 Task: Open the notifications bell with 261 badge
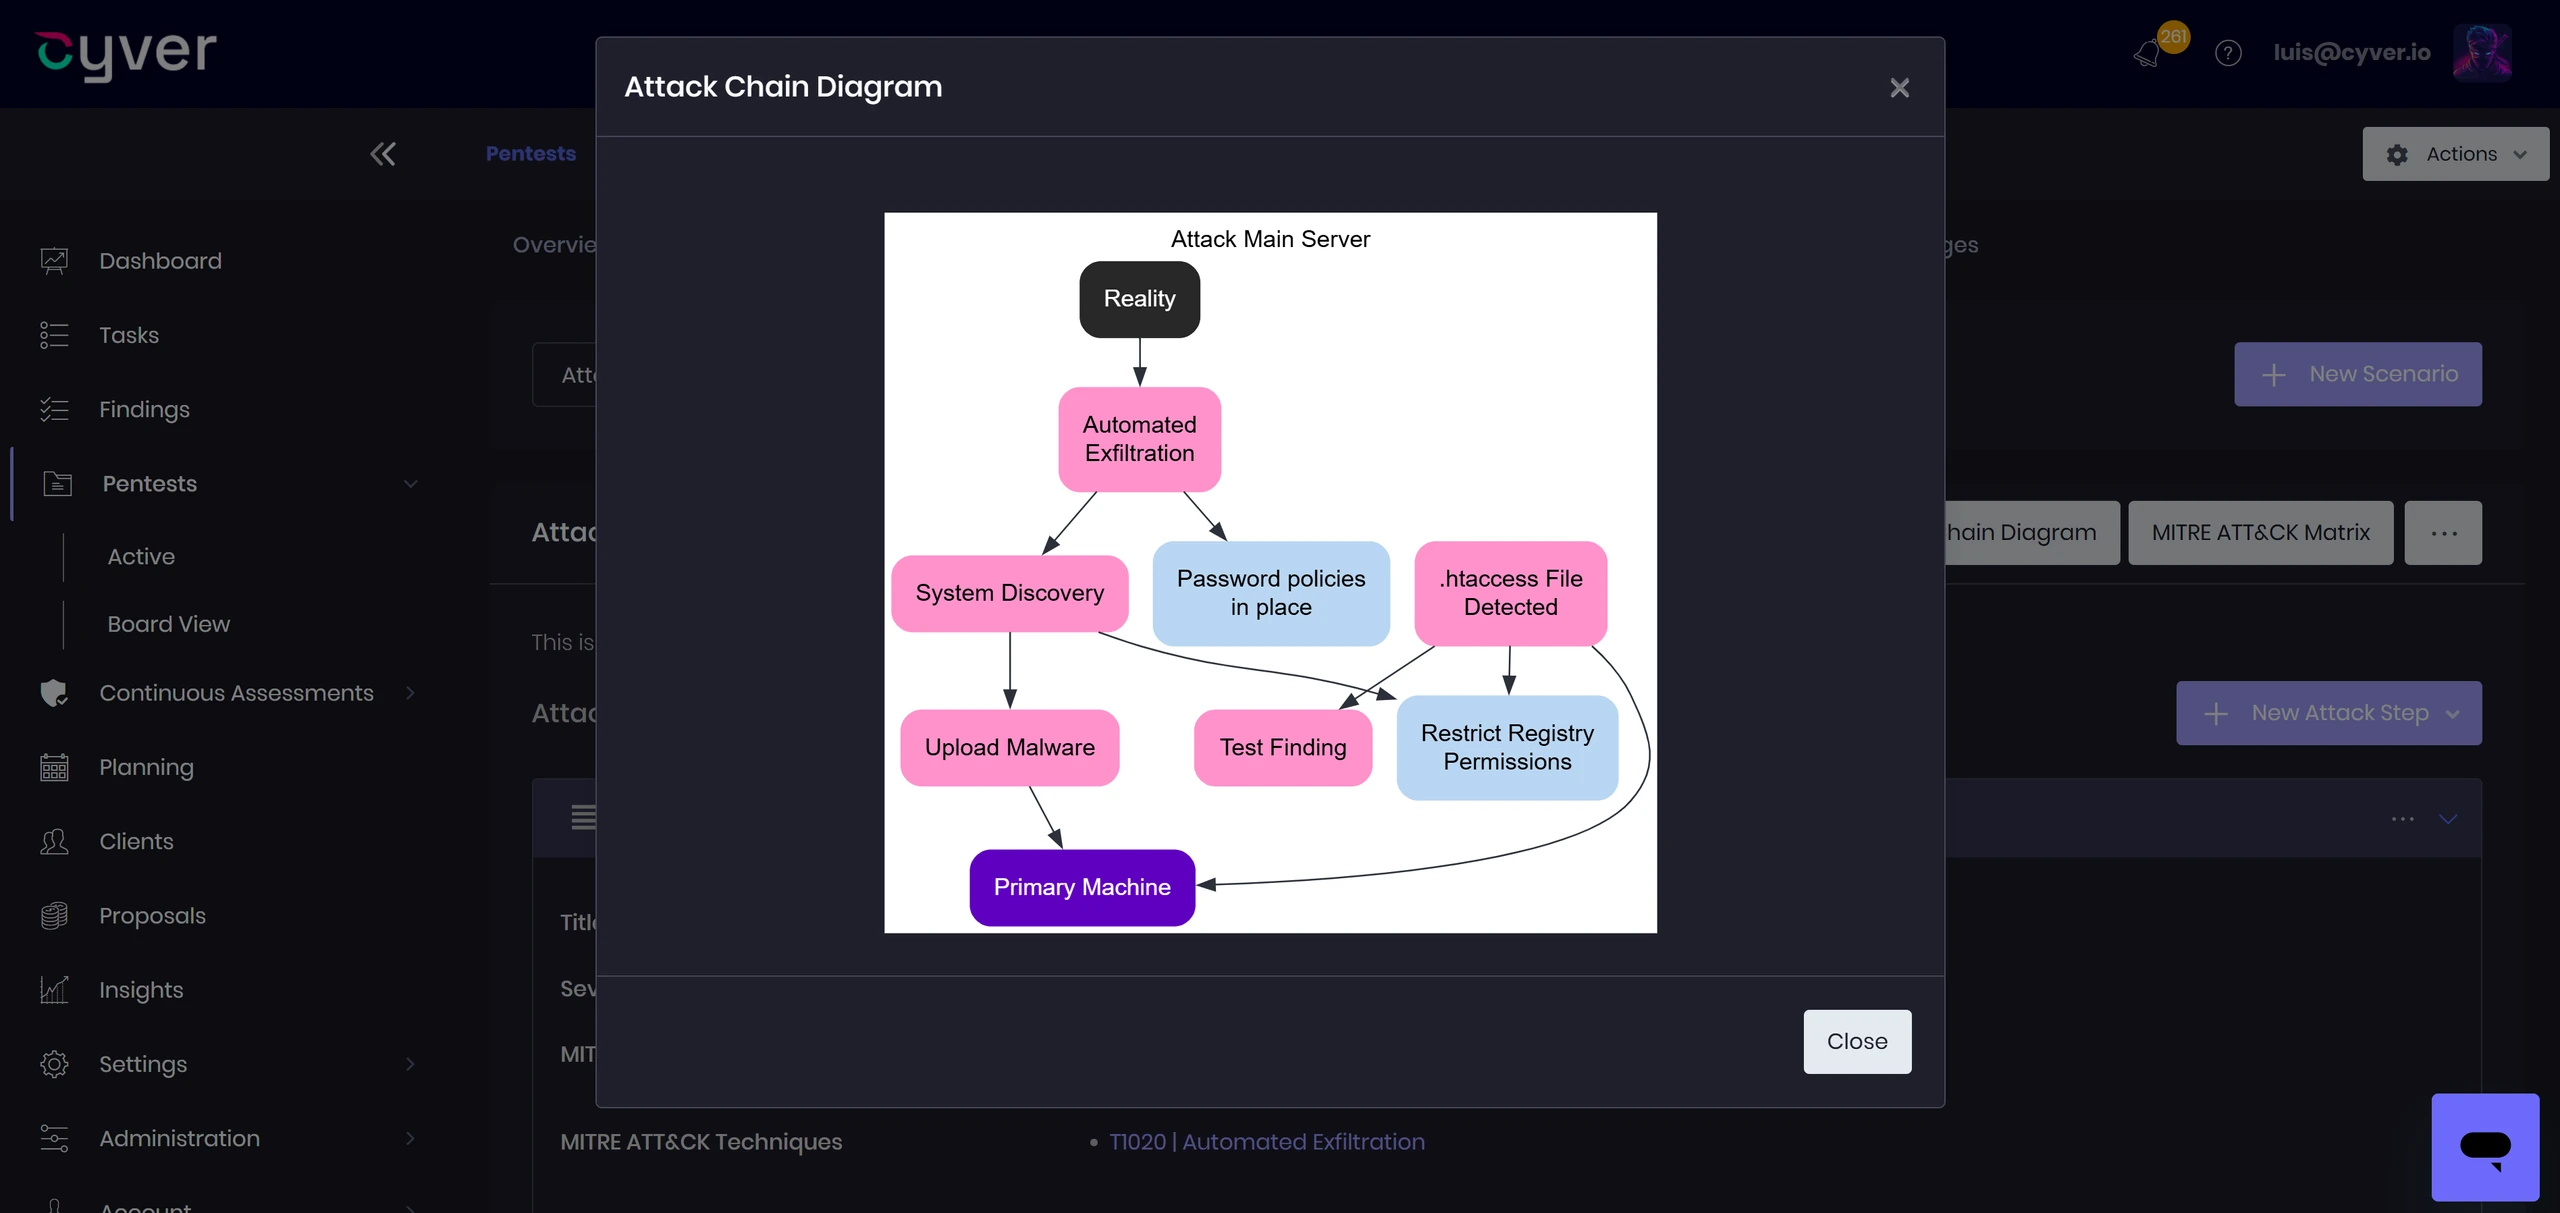2149,52
